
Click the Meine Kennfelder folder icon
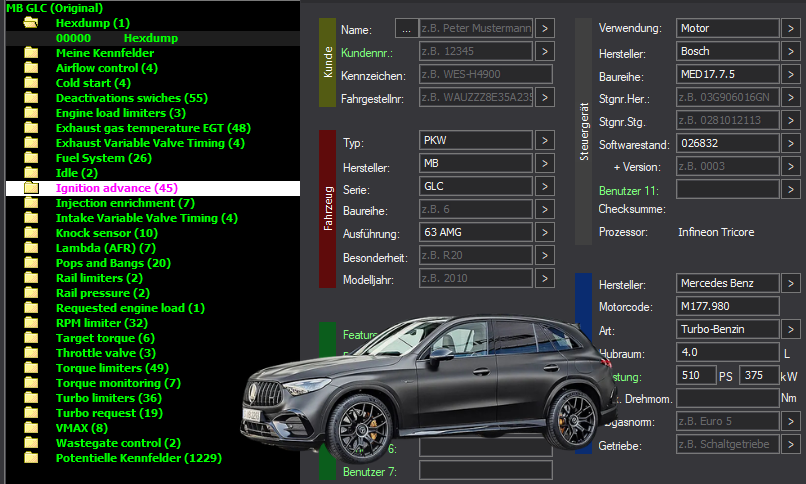(x=31, y=53)
